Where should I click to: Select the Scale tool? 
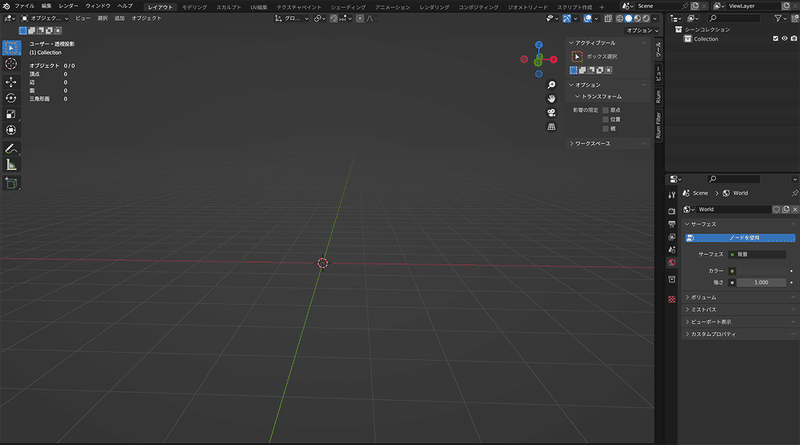(11, 114)
